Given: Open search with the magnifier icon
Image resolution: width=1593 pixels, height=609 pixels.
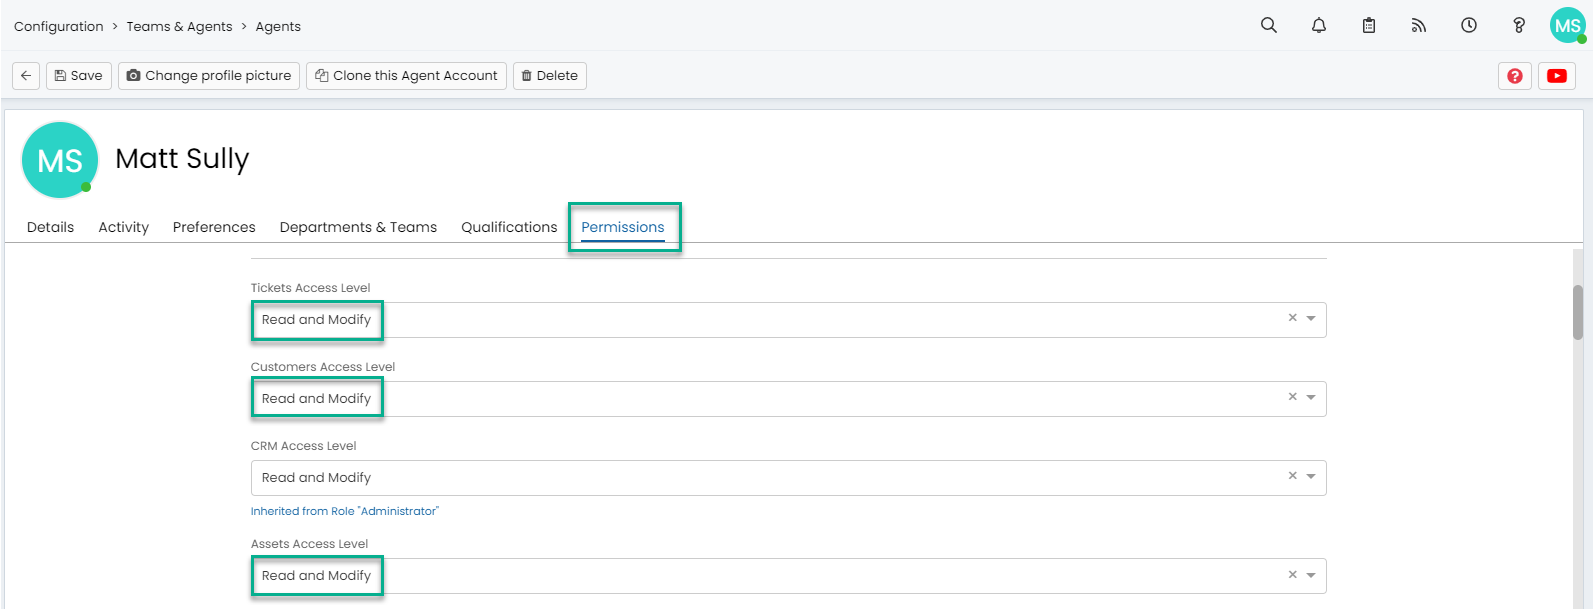Looking at the screenshot, I should 1268,26.
